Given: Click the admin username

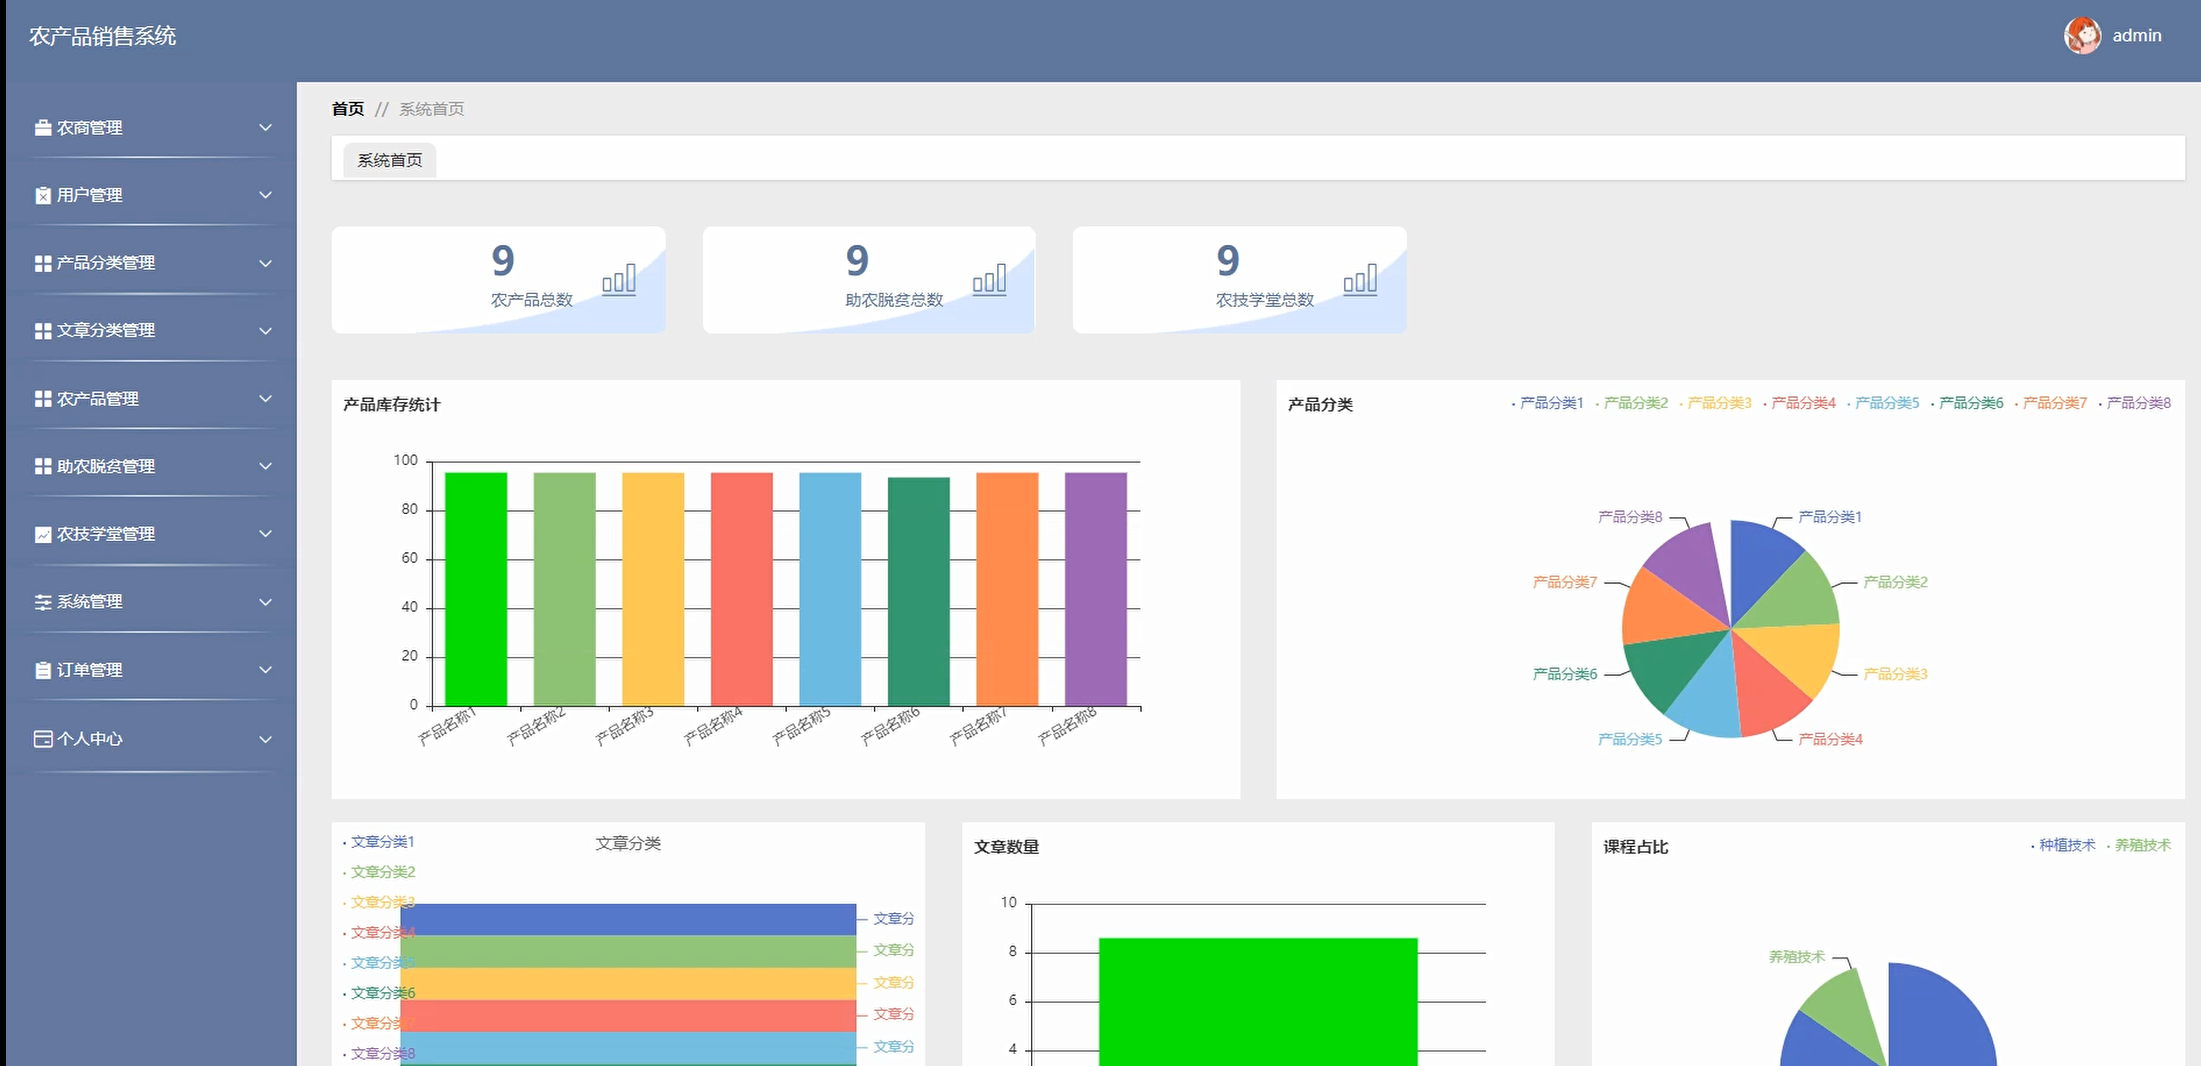Looking at the screenshot, I should coord(2137,36).
